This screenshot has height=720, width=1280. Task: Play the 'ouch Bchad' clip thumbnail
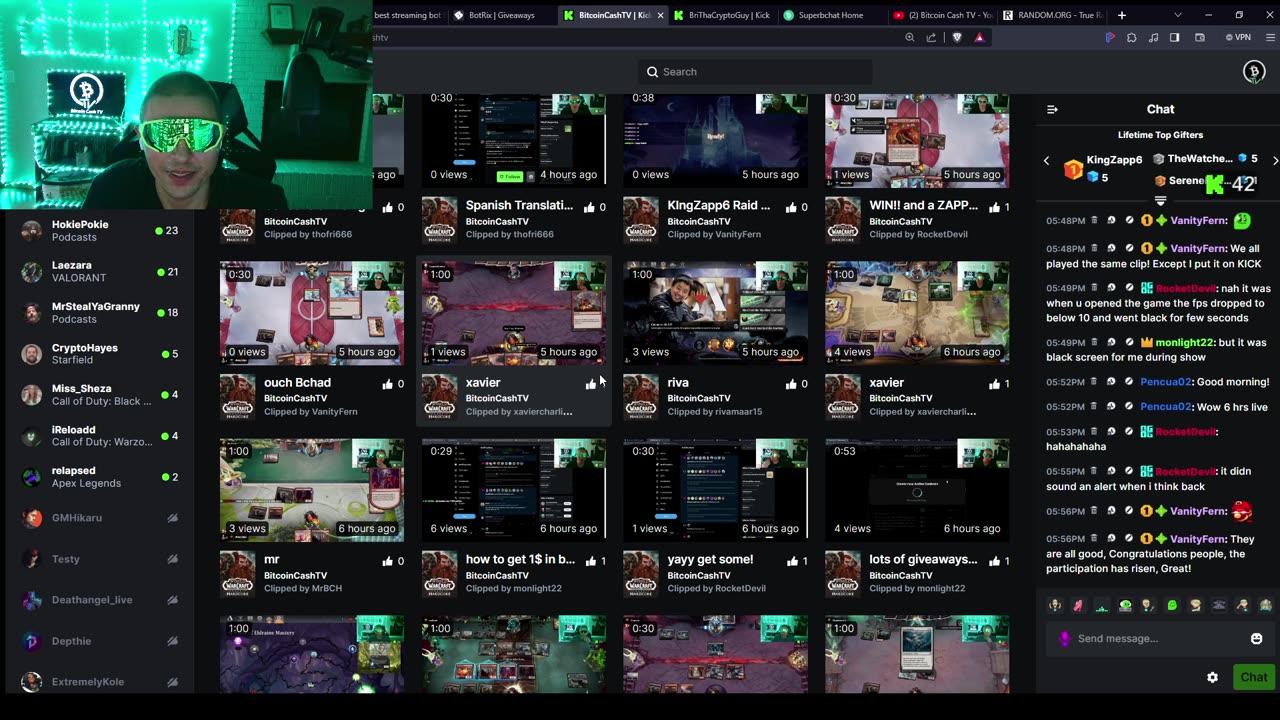(312, 313)
